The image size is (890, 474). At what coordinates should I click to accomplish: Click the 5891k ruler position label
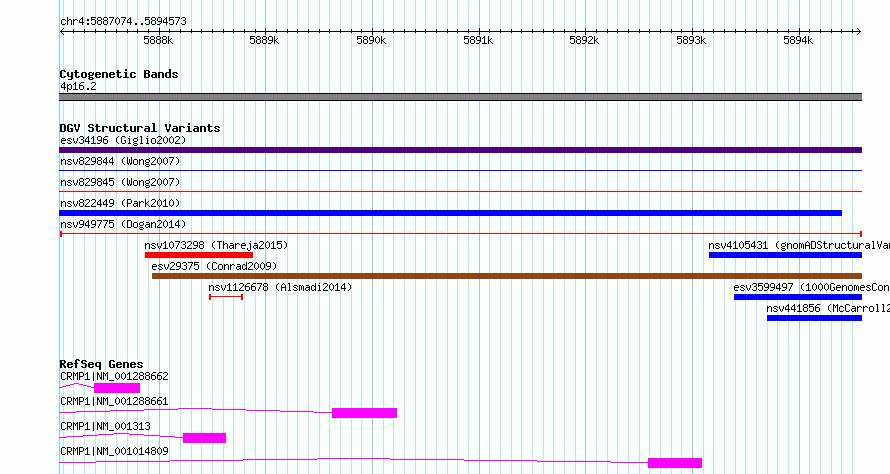[478, 40]
